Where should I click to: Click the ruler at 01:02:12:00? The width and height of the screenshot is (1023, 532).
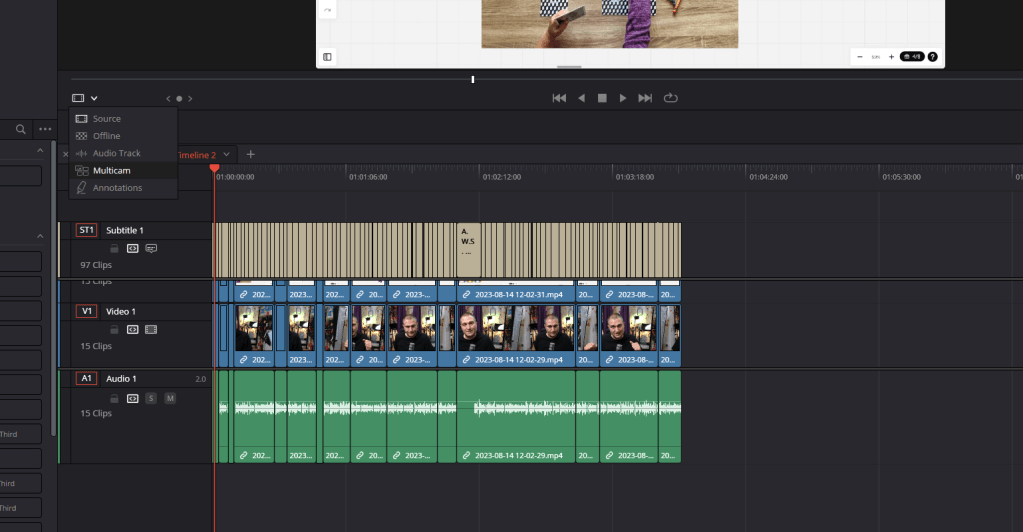502,177
